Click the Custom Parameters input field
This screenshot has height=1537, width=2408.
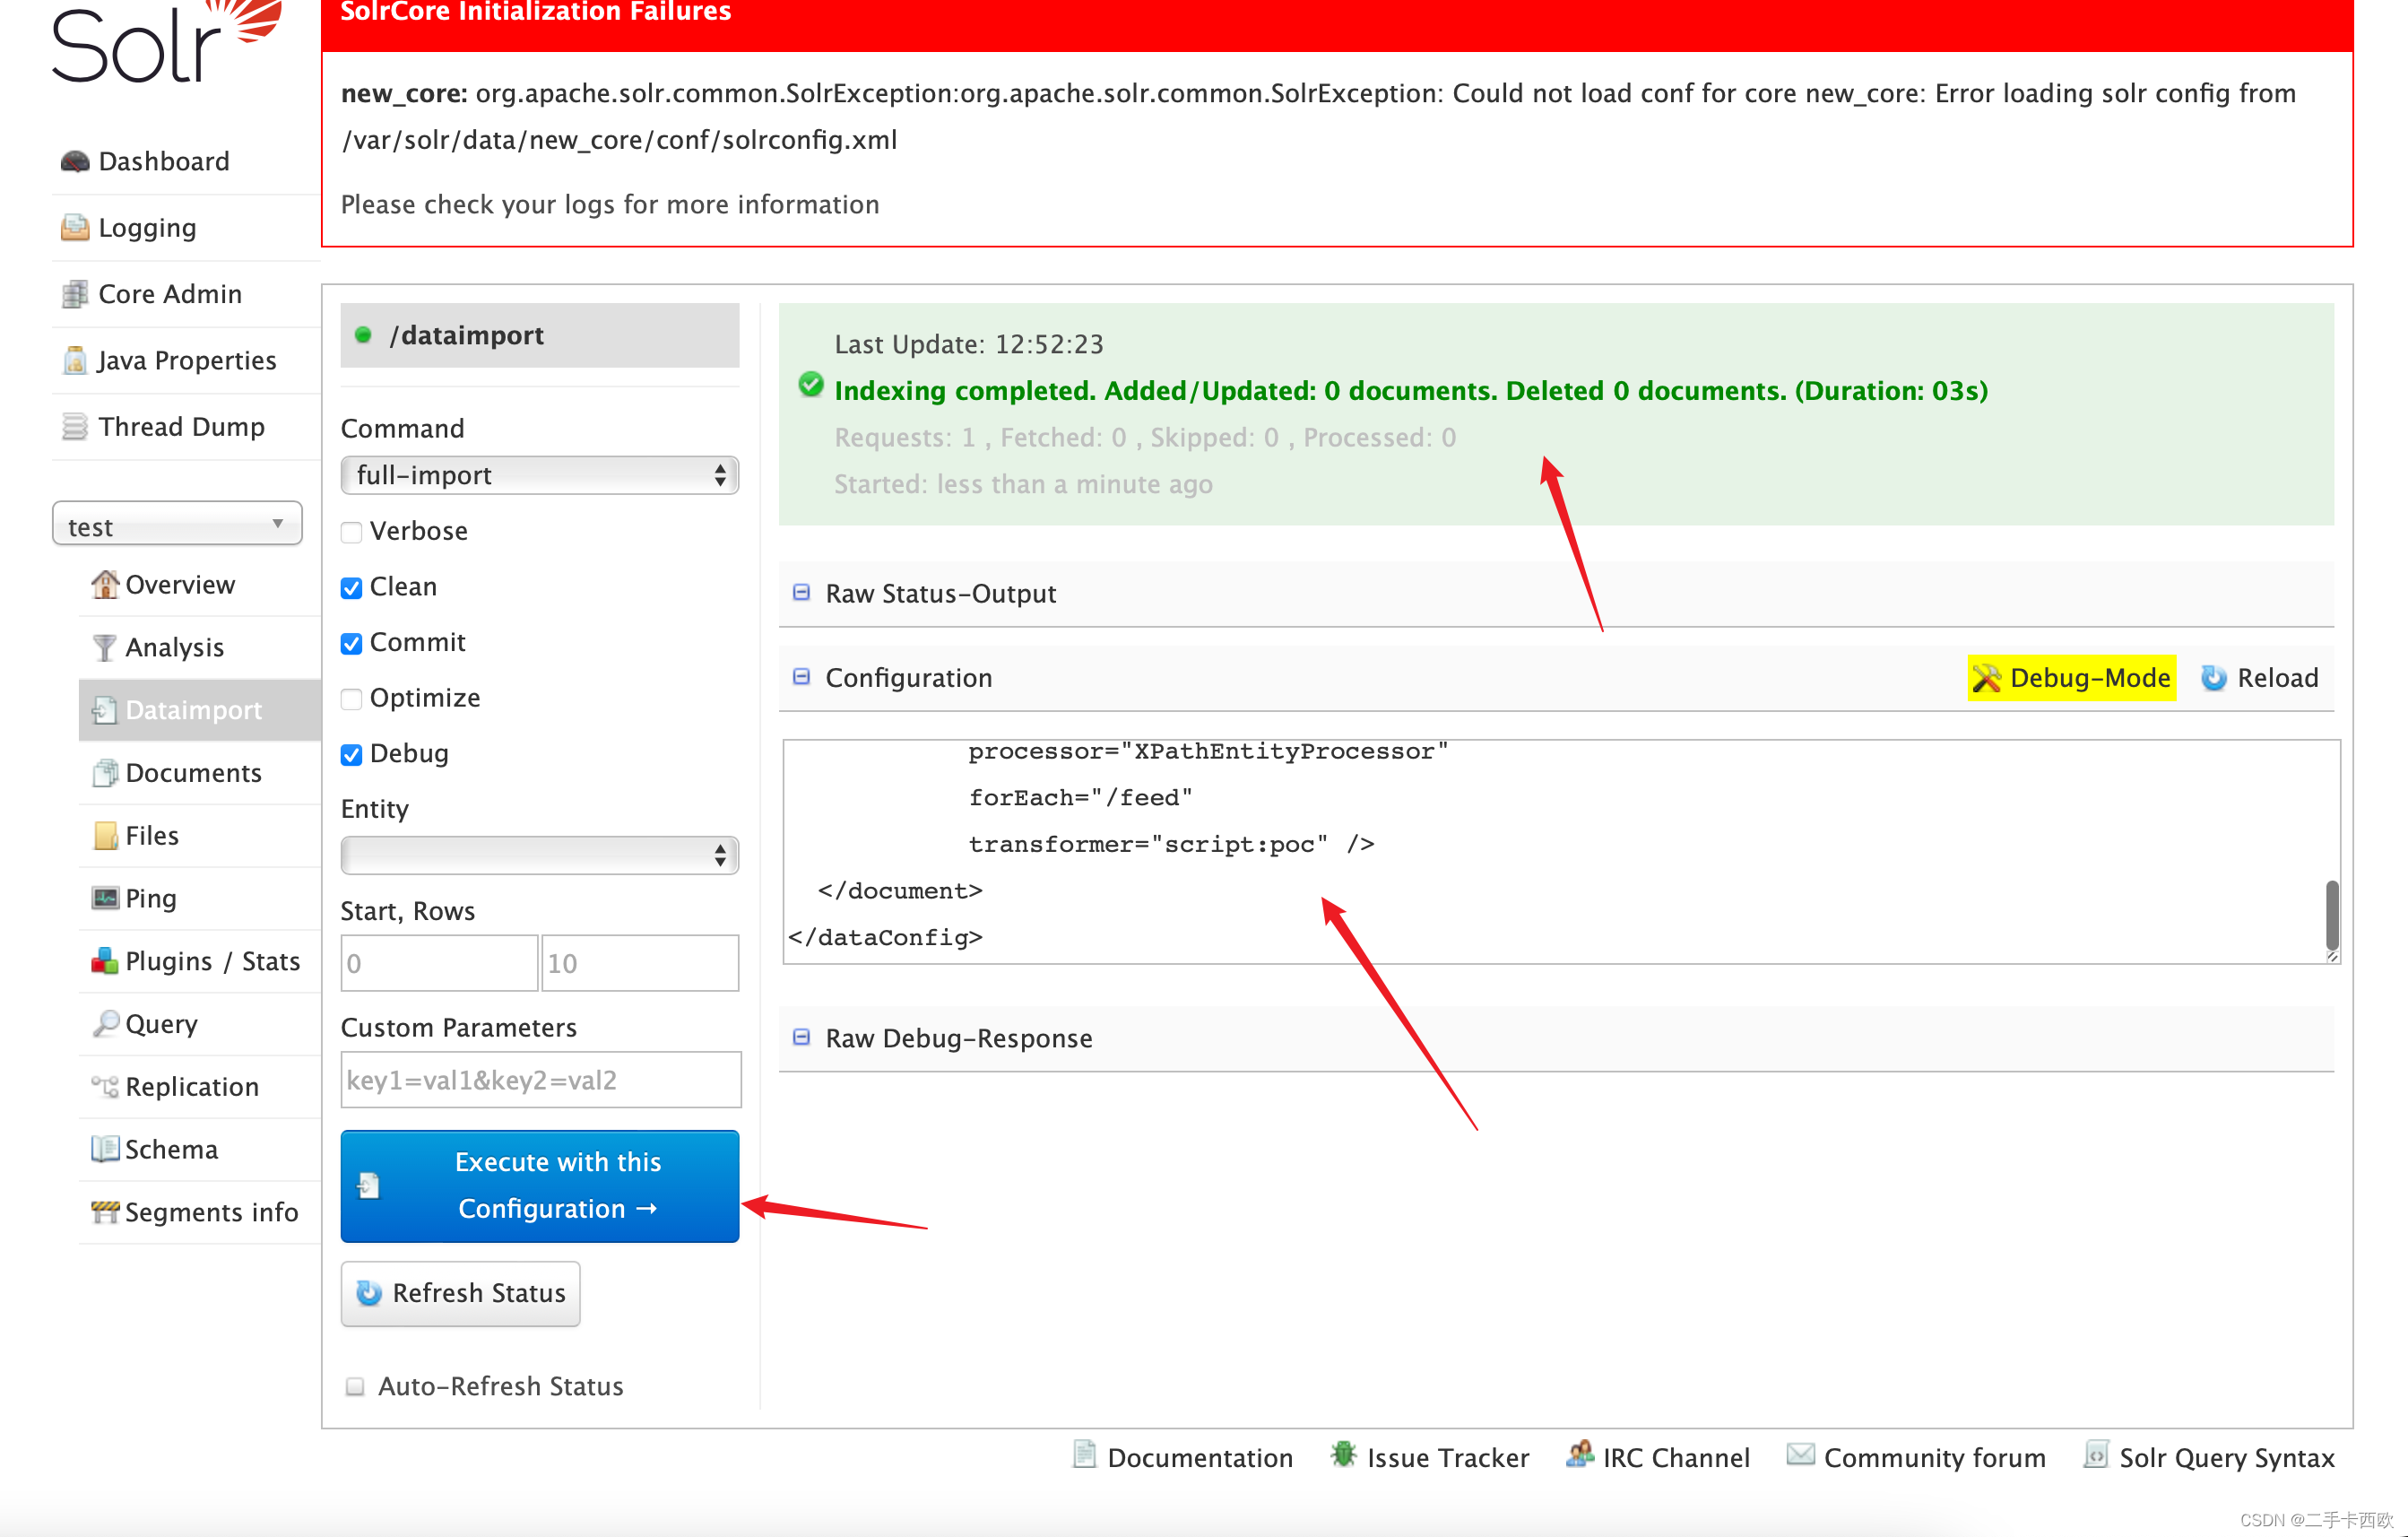[x=541, y=1080]
